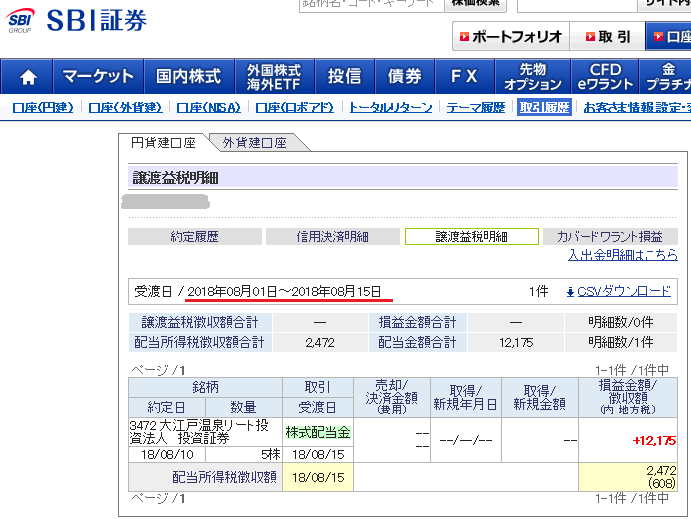Click the 銘柄 column header
Viewport: 691px width, 519px height.
click(x=205, y=387)
